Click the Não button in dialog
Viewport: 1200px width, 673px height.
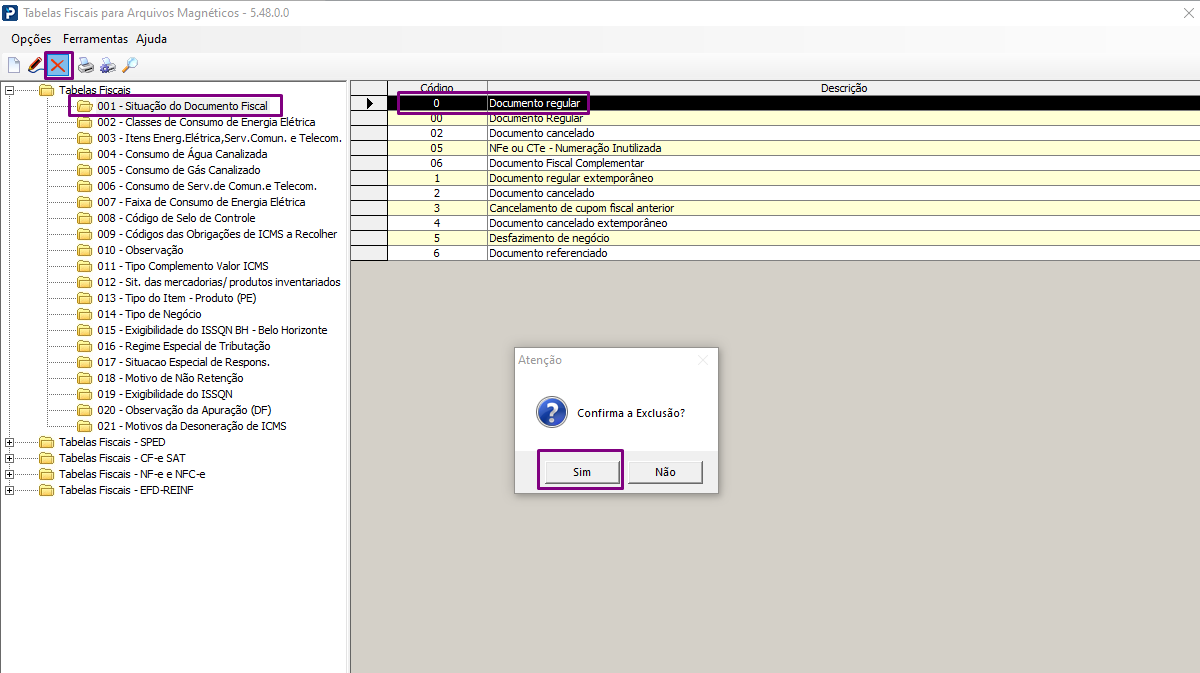tap(665, 472)
